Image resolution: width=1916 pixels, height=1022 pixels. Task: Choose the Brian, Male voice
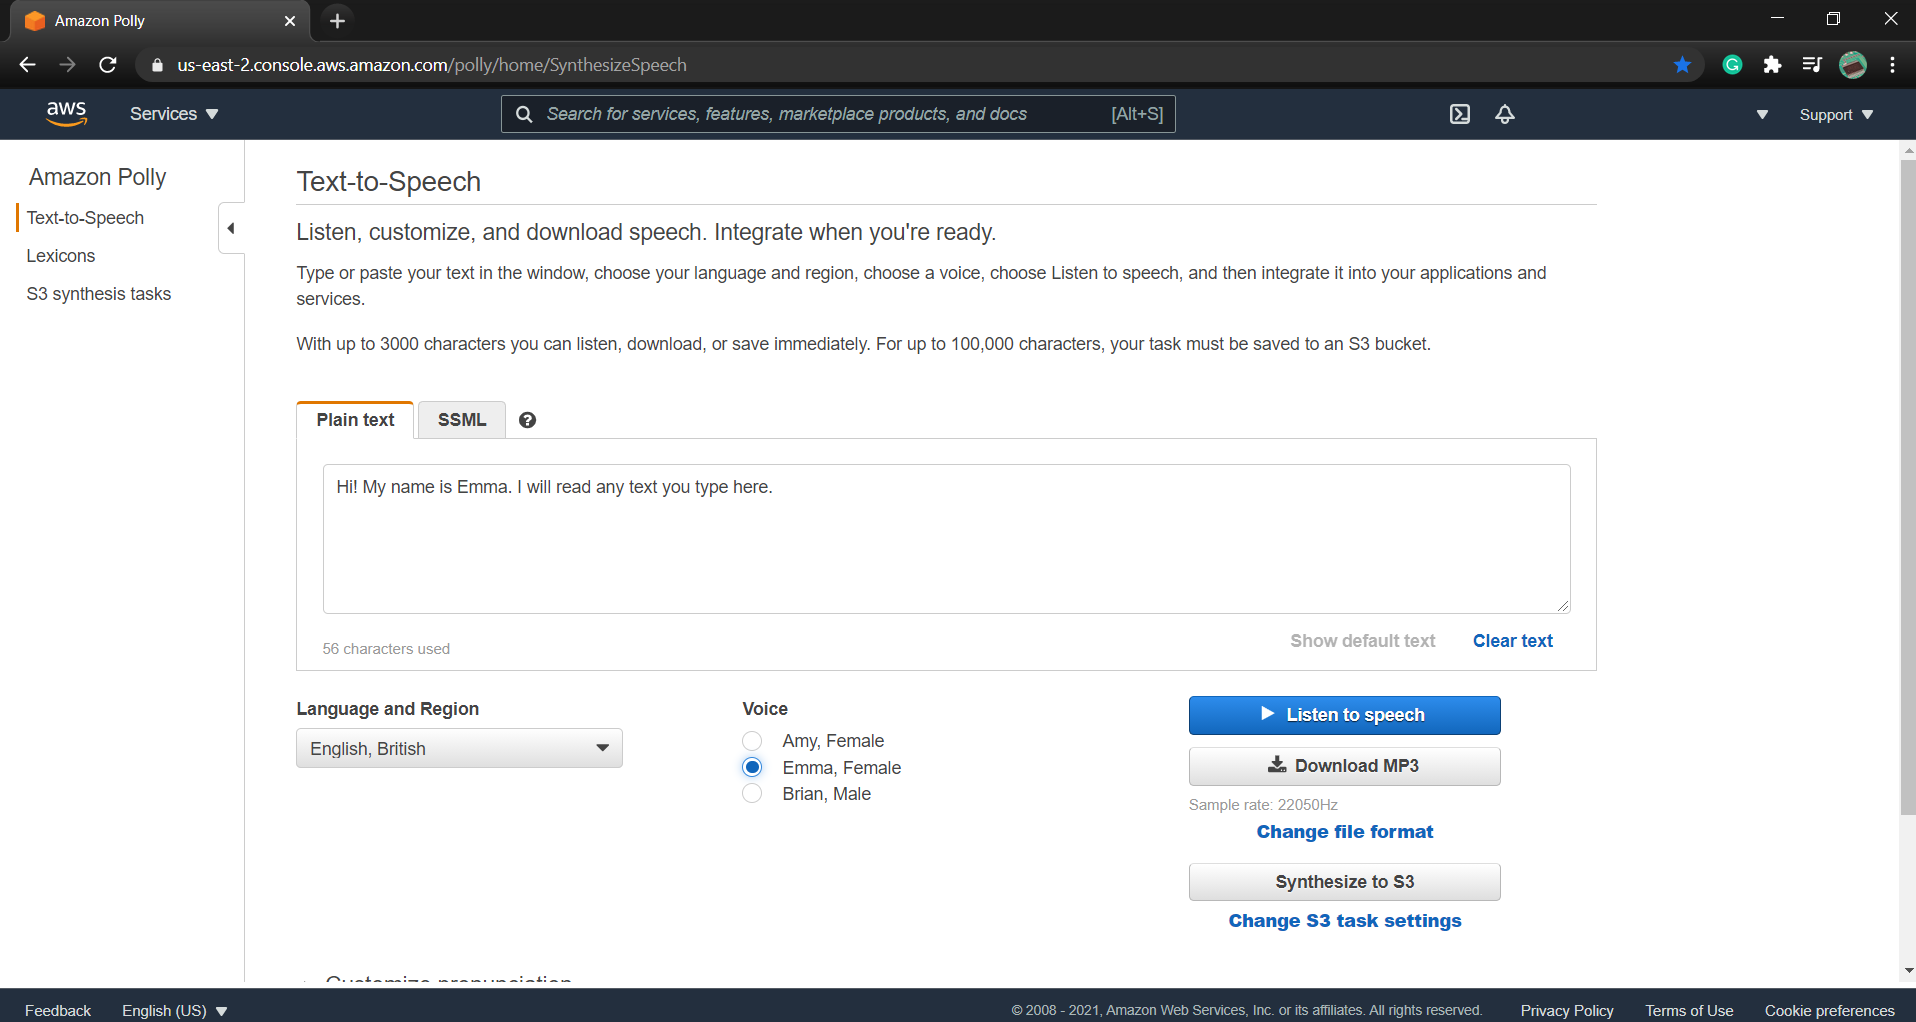pos(752,794)
